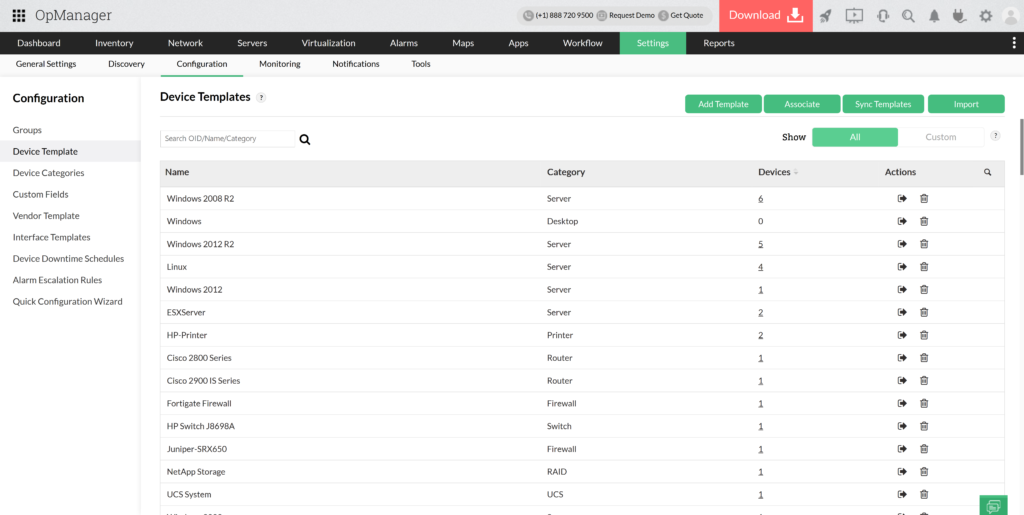Click the rocket quick-start icon

(x=825, y=15)
